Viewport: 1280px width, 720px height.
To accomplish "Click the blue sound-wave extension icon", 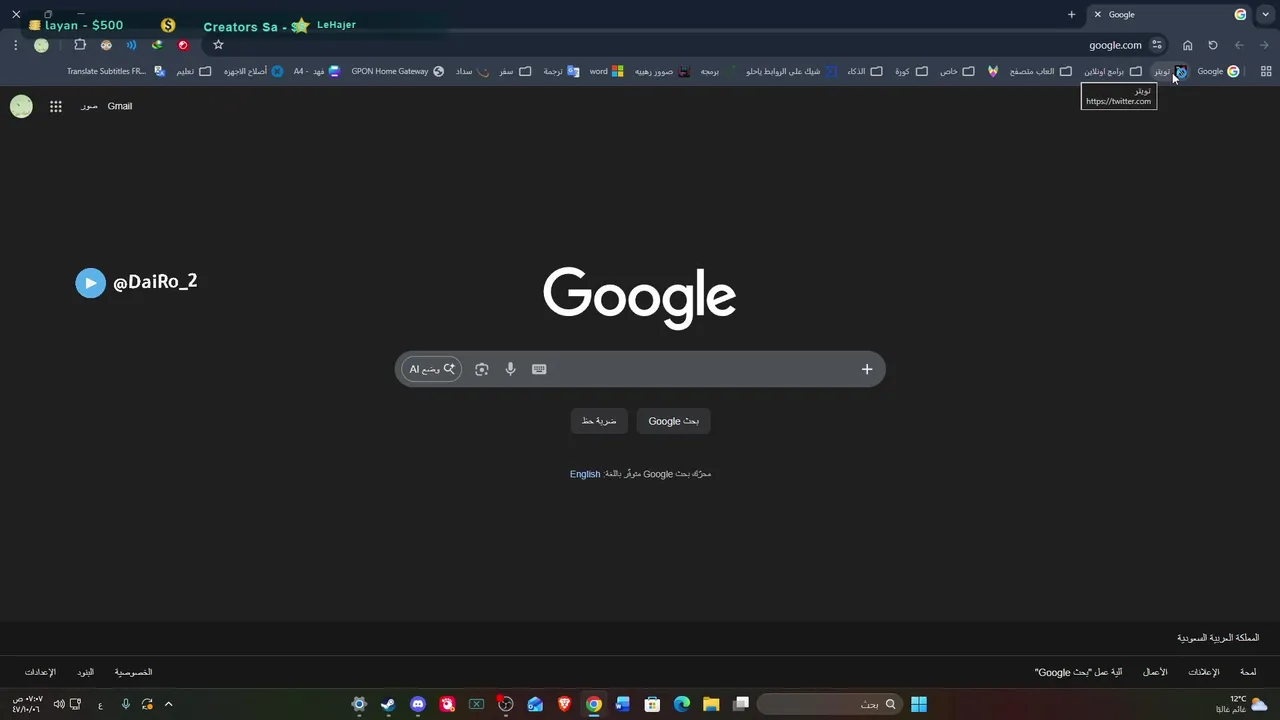I will pos(131,45).
